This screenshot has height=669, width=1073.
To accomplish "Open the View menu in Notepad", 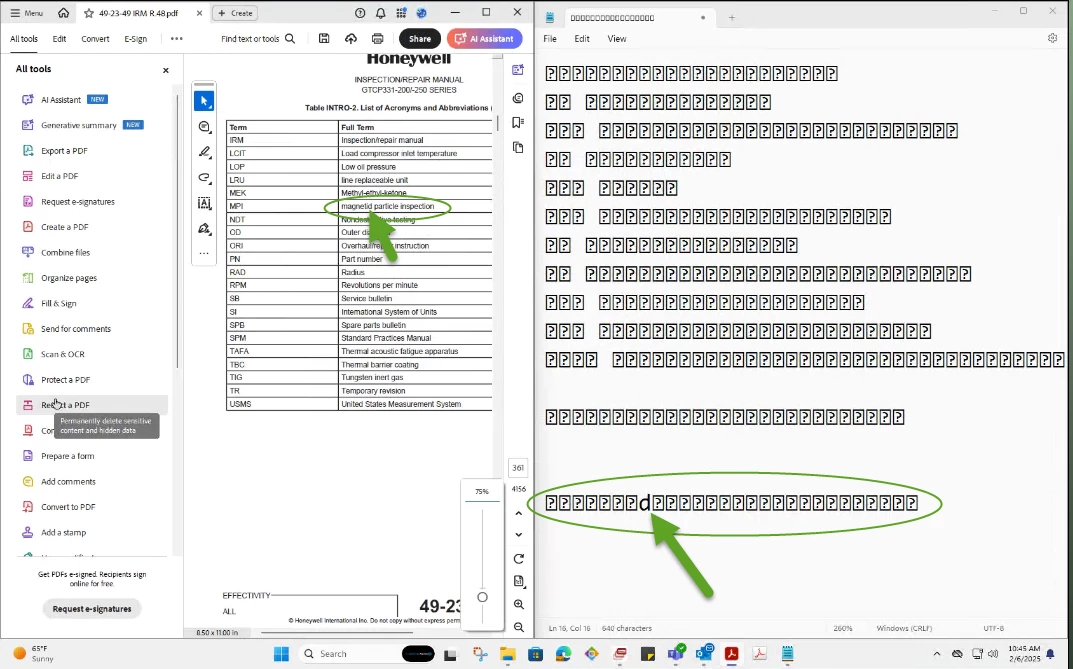I will [617, 39].
